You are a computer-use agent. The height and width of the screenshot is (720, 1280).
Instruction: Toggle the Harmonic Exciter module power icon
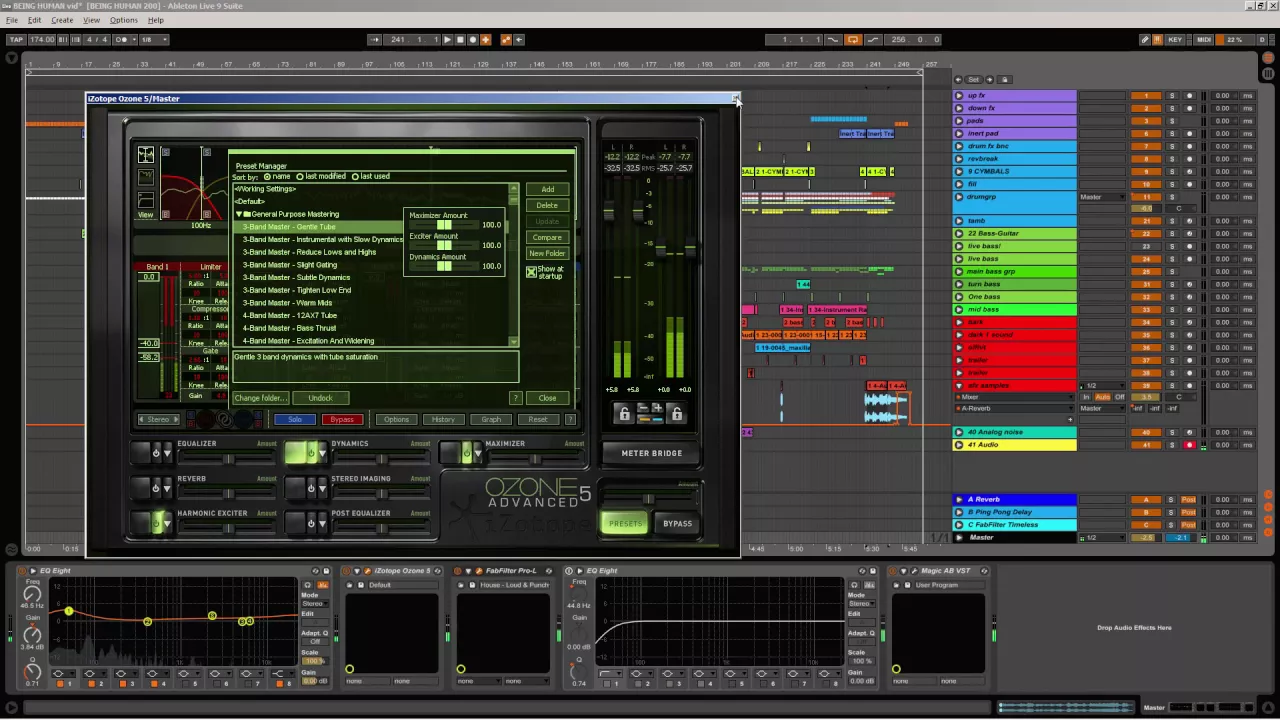[x=156, y=523]
